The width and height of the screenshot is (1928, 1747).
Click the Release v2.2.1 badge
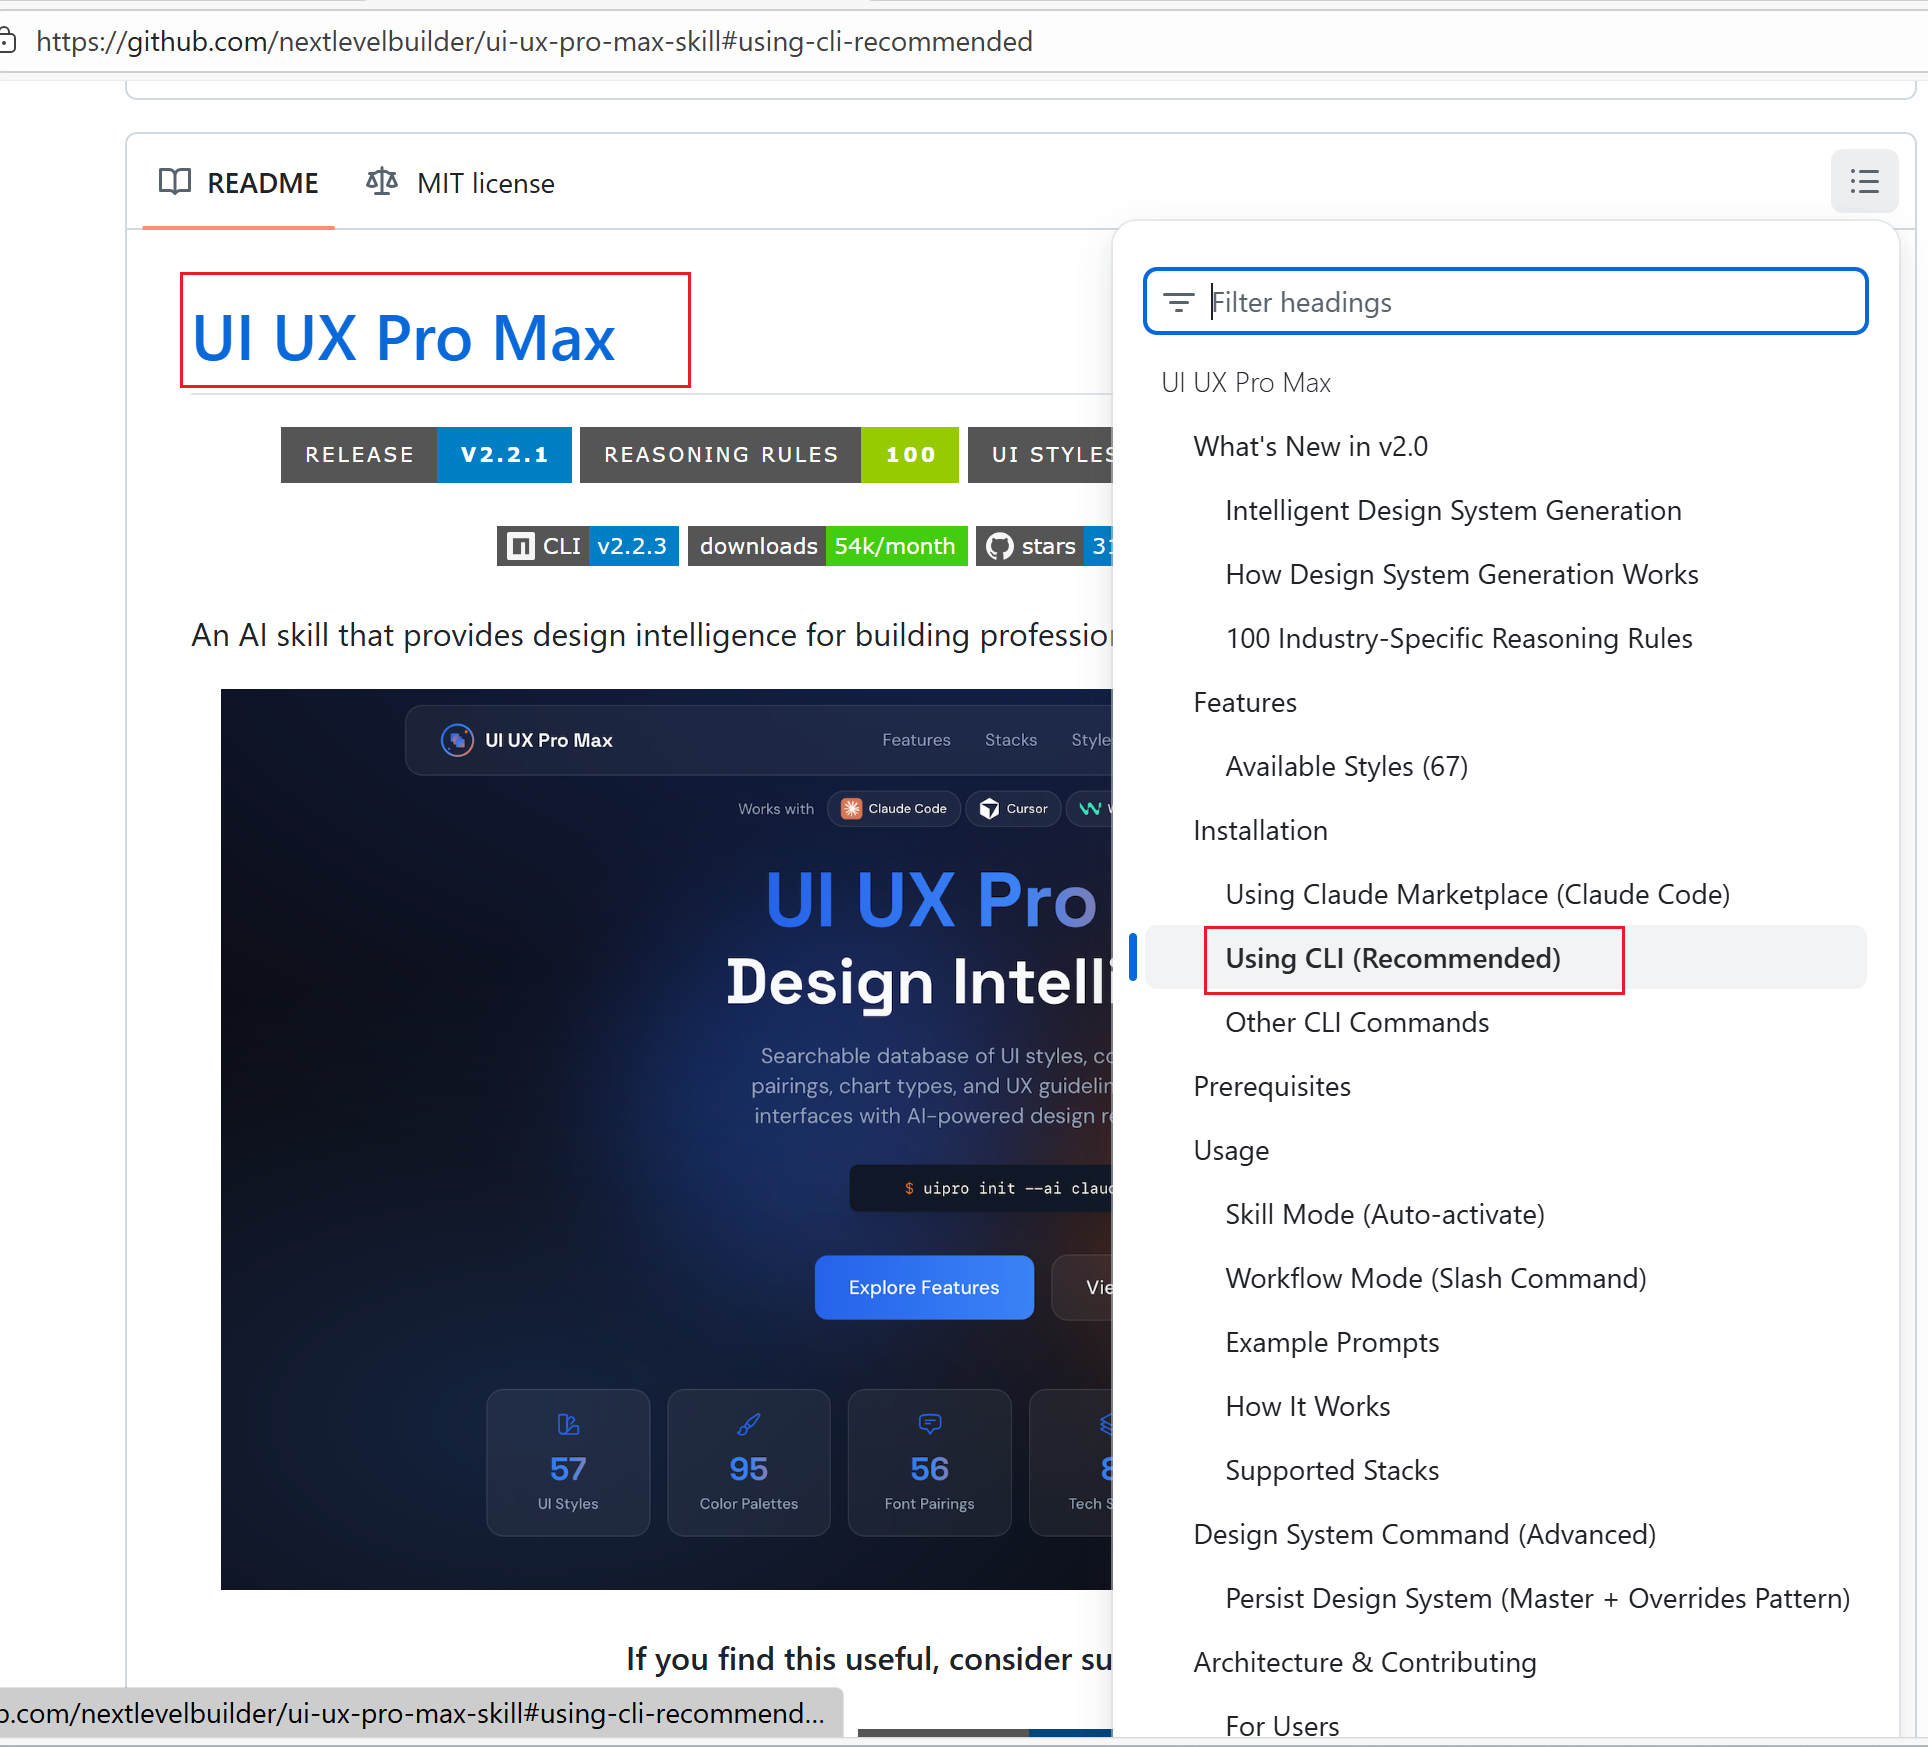[426, 455]
